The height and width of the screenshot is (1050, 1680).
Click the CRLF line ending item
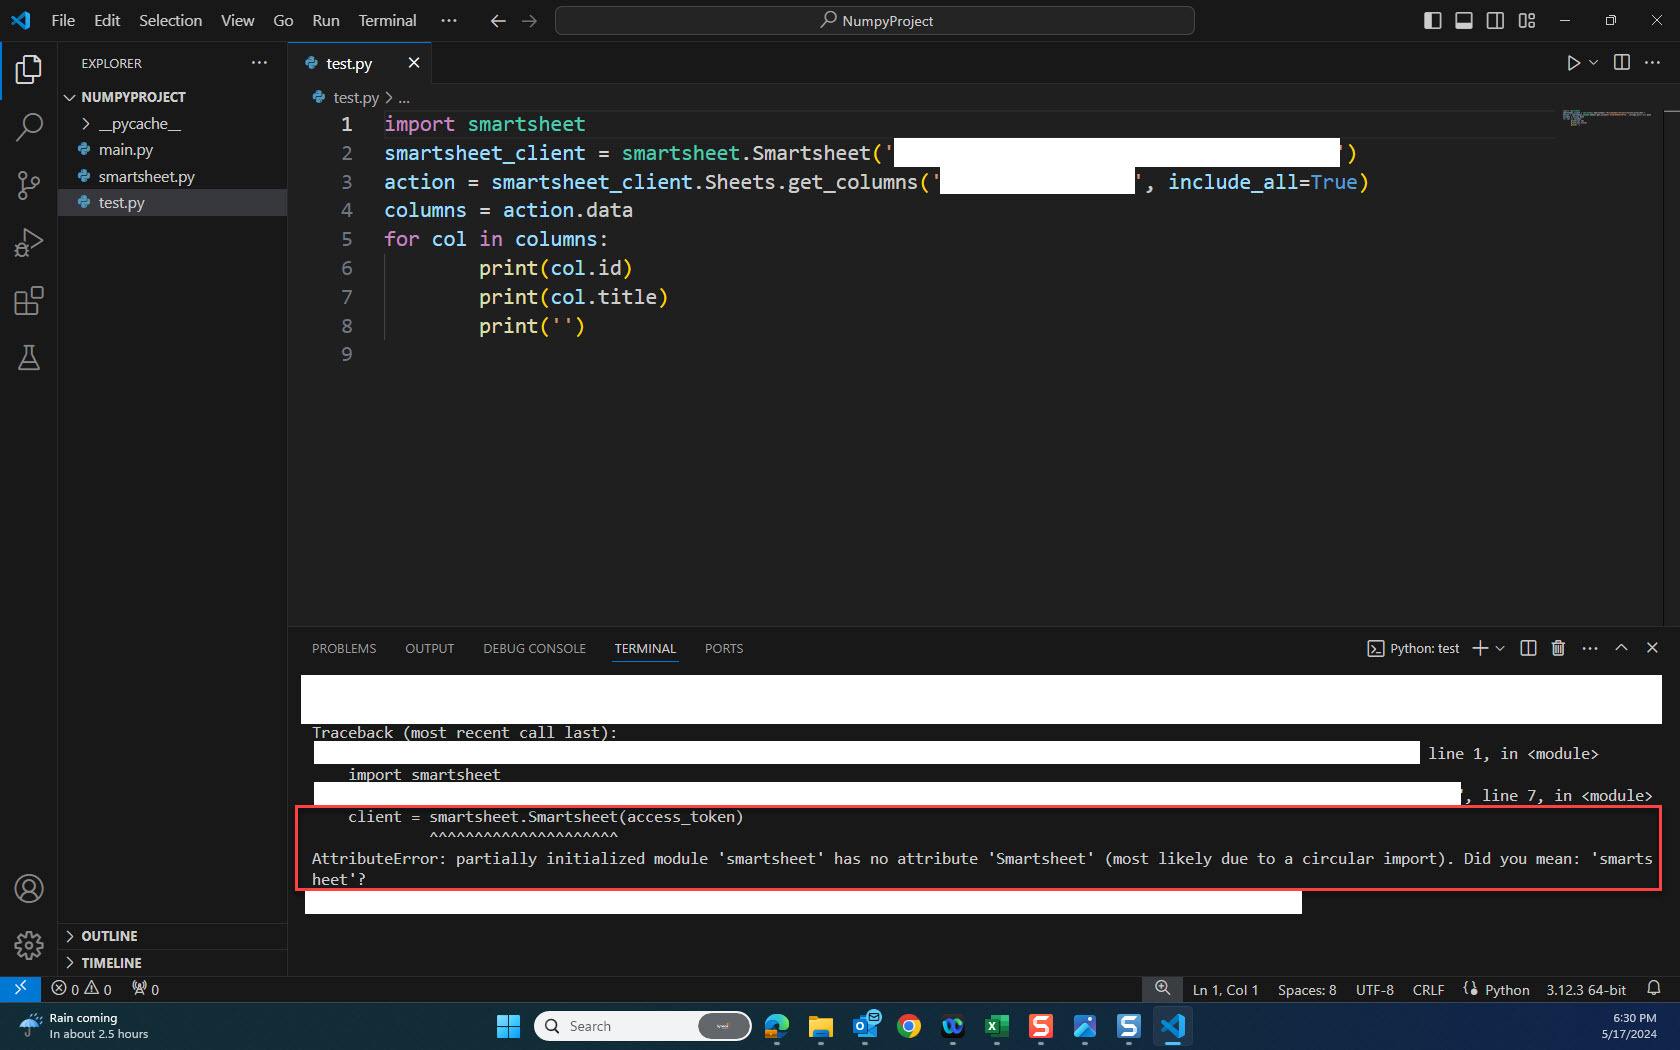click(x=1428, y=989)
